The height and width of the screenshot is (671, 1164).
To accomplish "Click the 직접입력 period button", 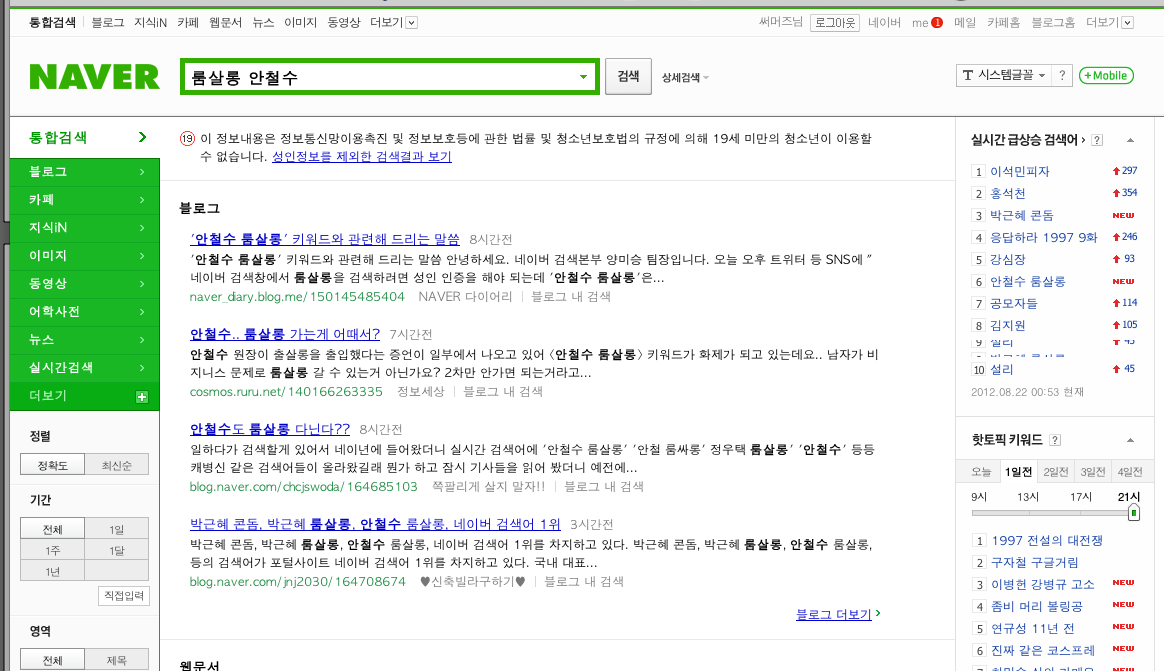I will click(124, 595).
